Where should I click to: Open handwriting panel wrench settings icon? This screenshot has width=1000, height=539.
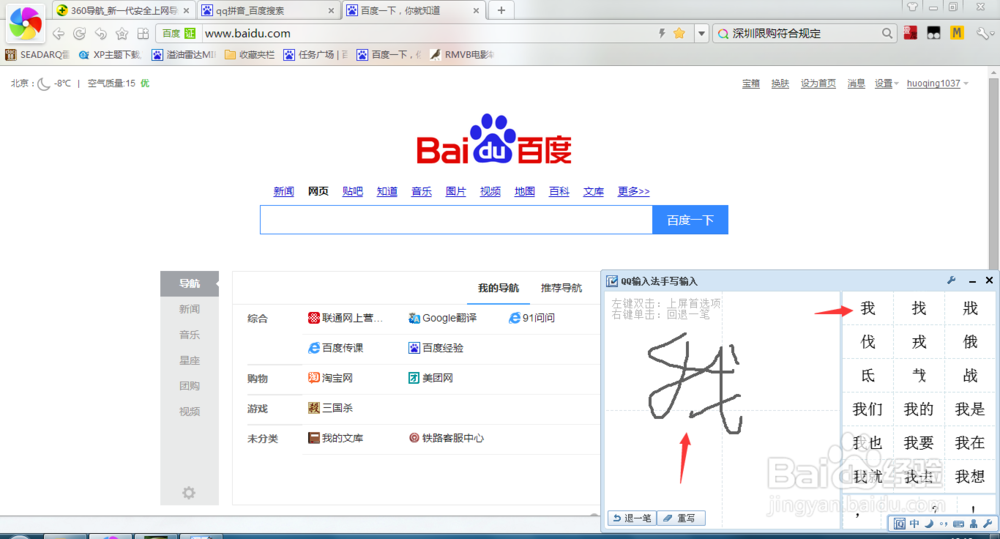[951, 280]
